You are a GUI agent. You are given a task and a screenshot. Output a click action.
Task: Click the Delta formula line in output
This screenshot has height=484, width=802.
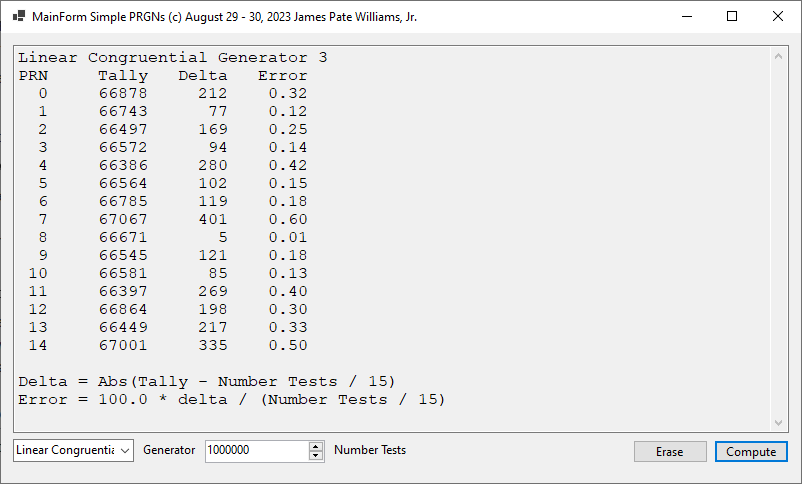[x=206, y=382]
